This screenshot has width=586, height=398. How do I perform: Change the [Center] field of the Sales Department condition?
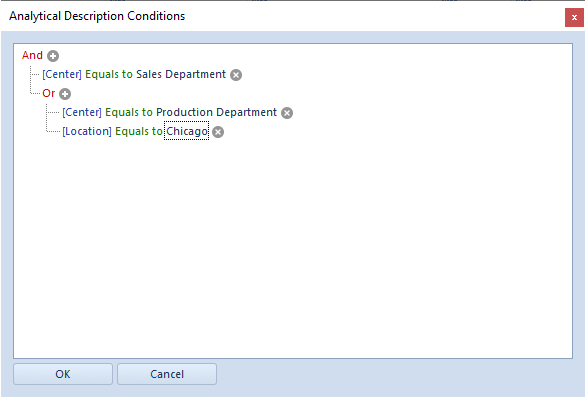(62, 74)
